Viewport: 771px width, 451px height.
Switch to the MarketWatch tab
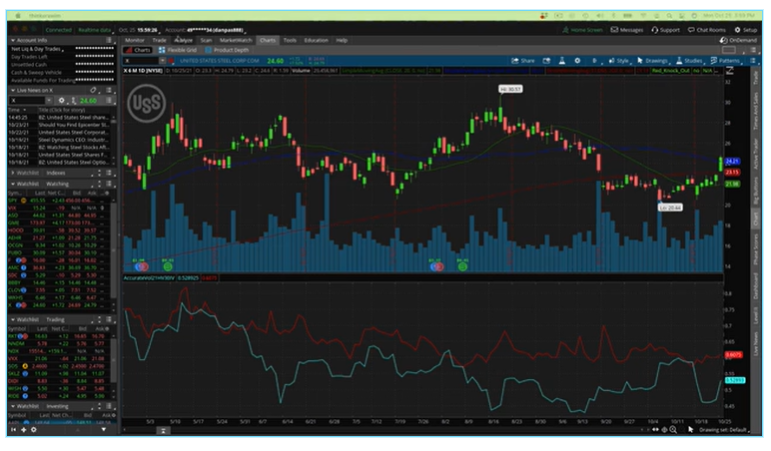click(x=236, y=40)
